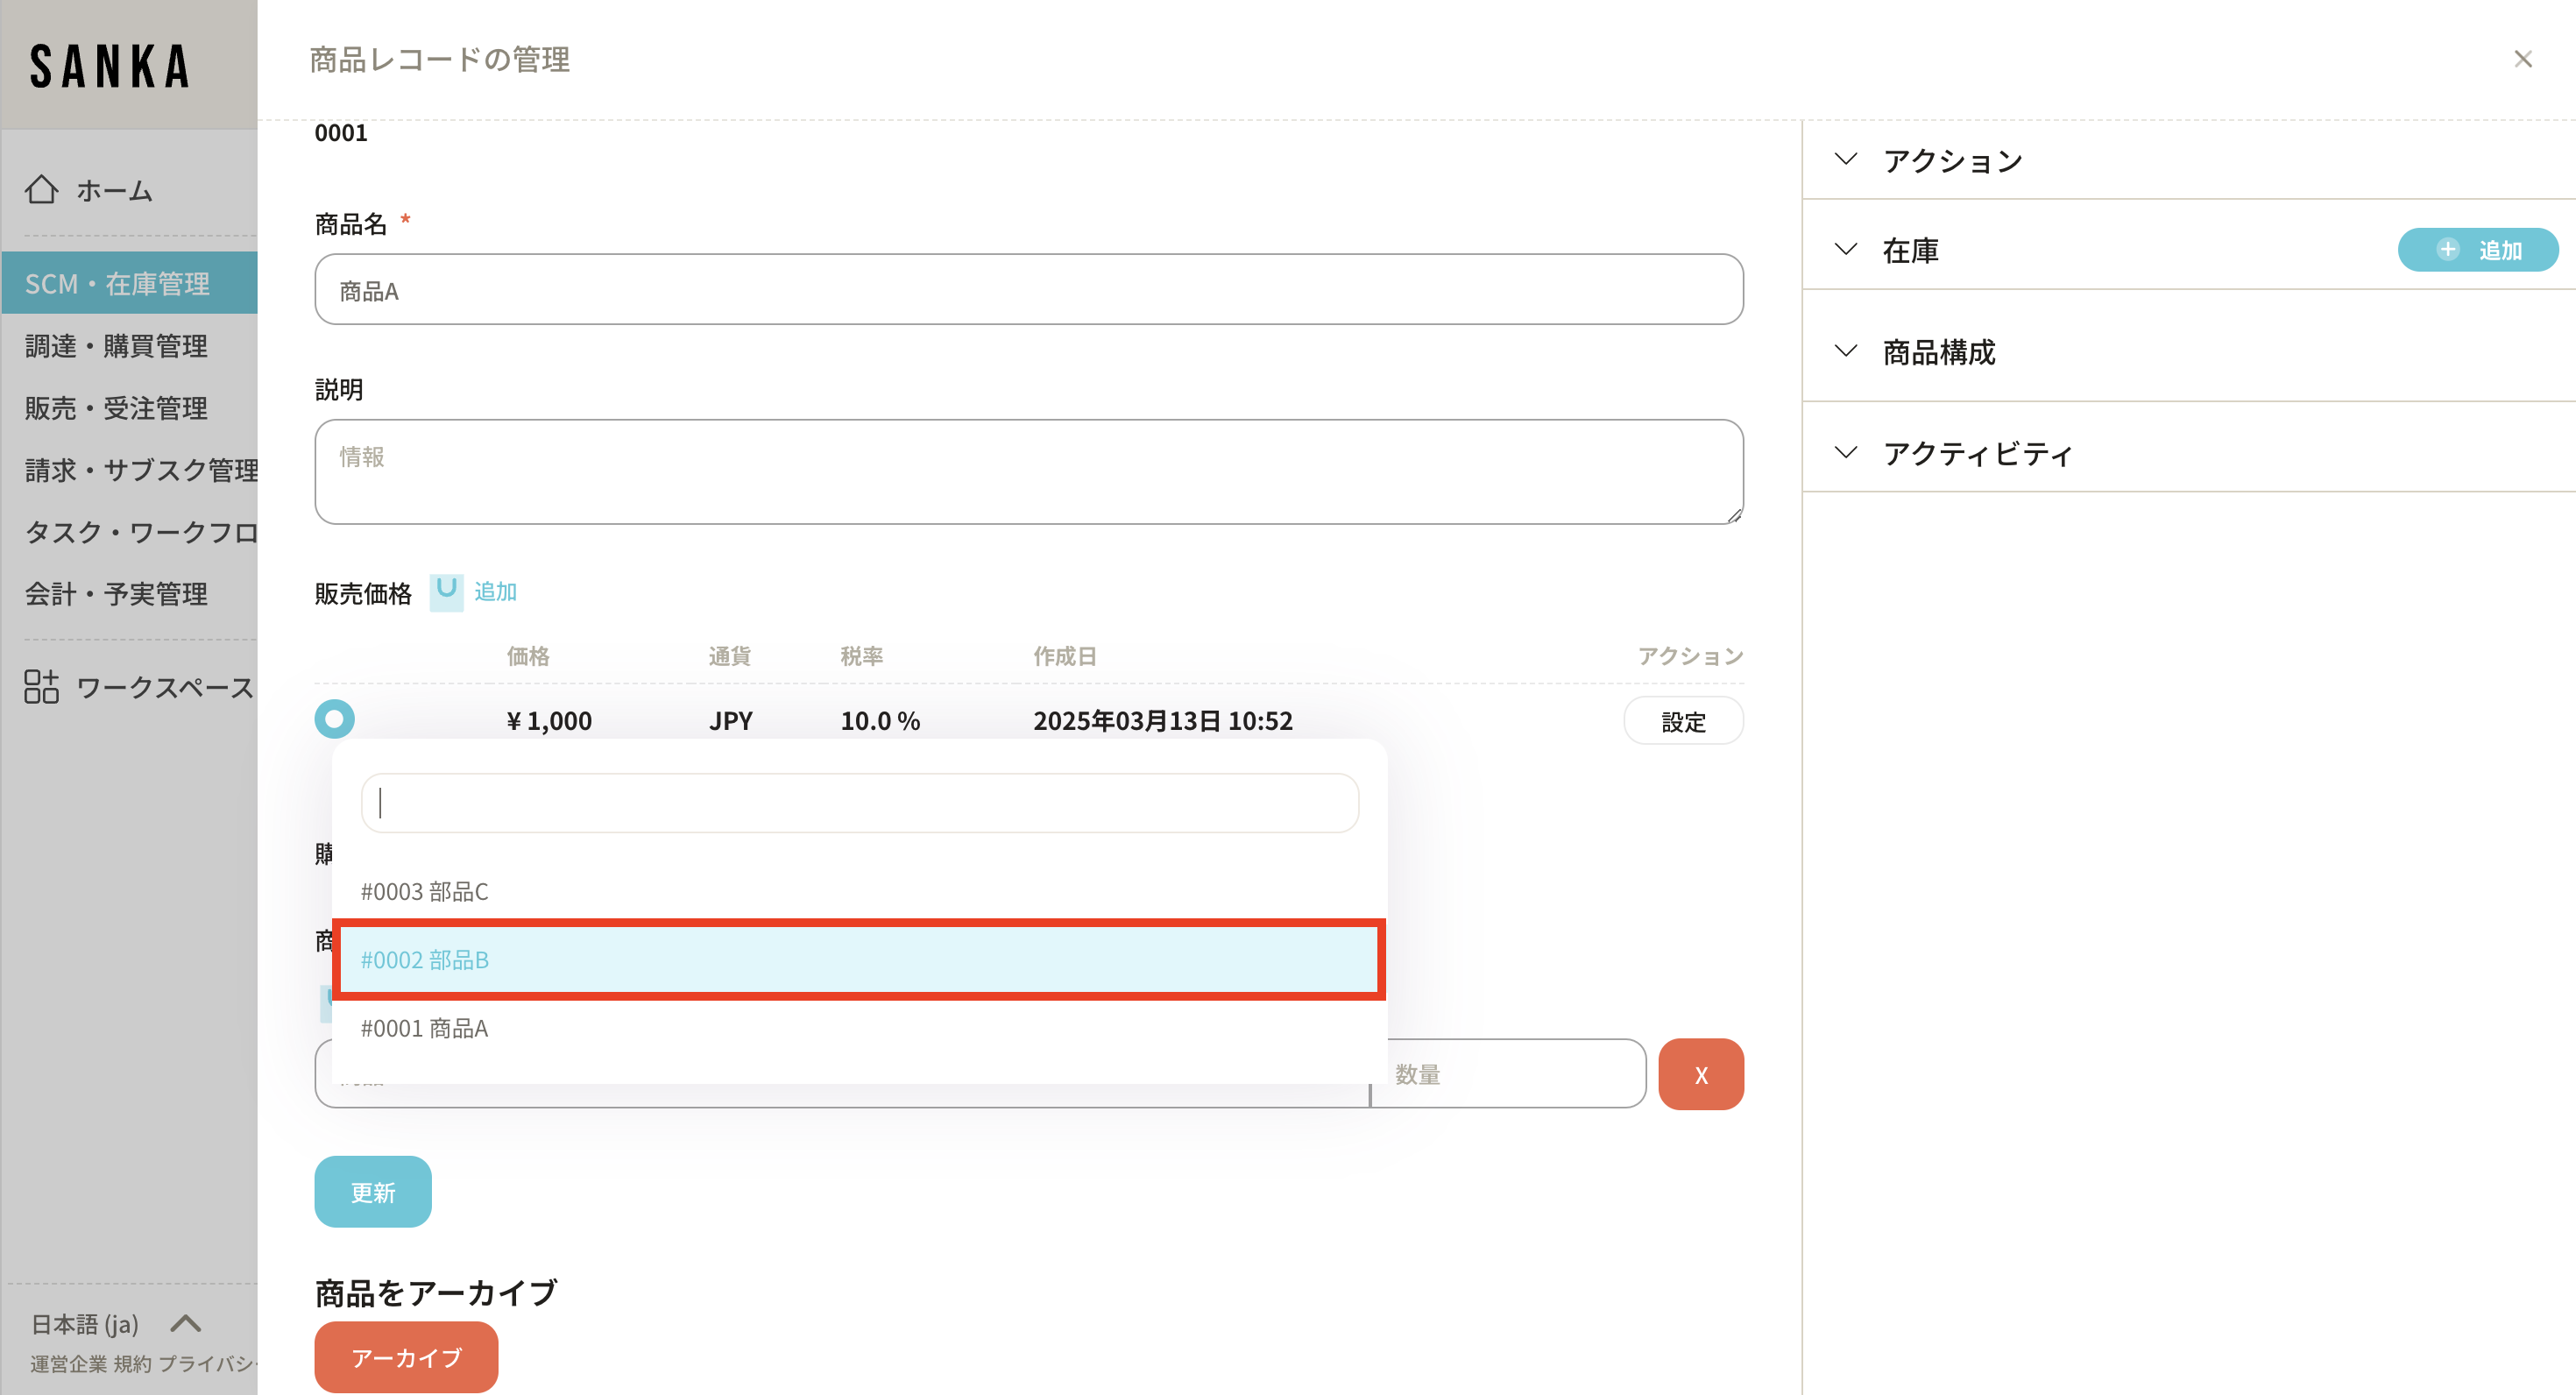
Task: Expand the 在庫 section chevron
Action: [1846, 250]
